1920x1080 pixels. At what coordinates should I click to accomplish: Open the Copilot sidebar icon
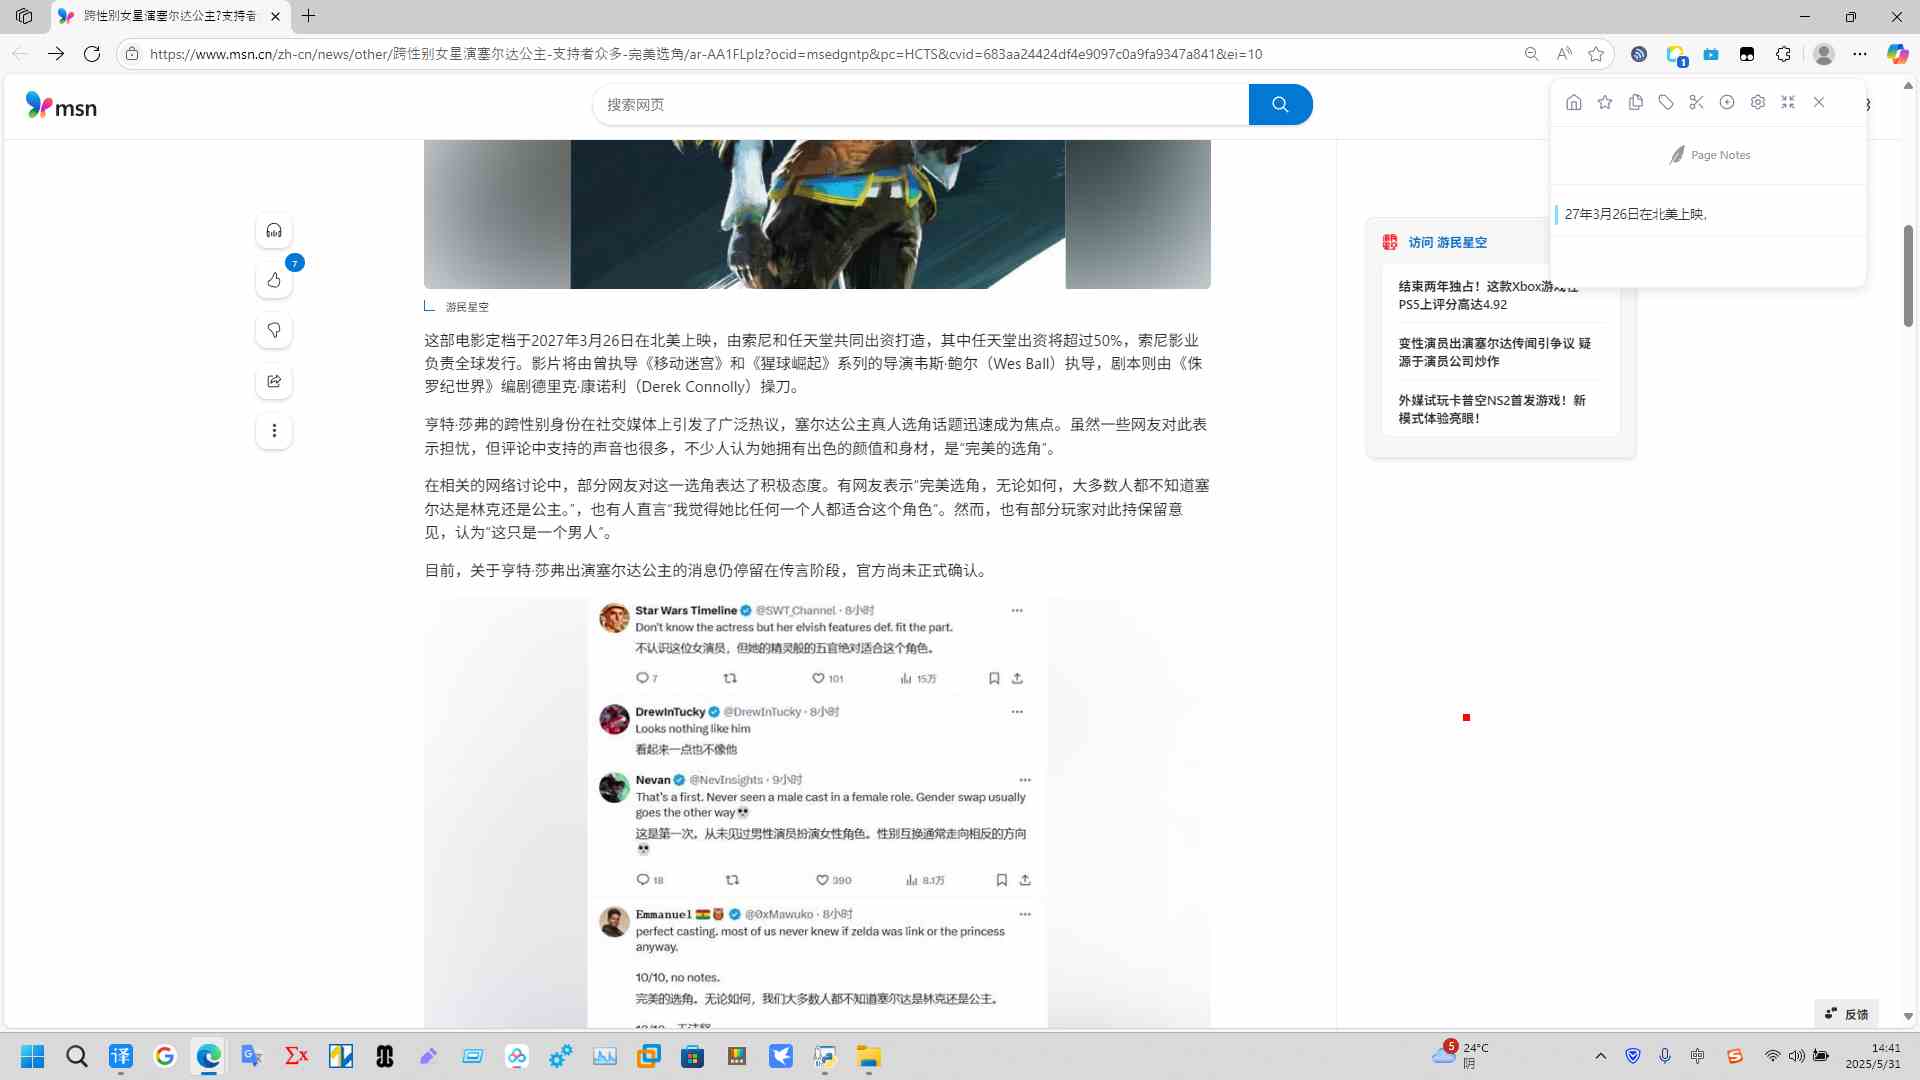click(x=1897, y=54)
